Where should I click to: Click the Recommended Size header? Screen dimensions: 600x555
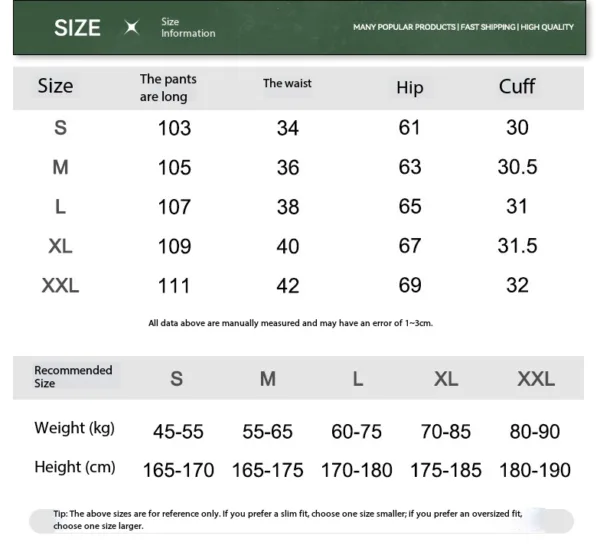point(73,376)
